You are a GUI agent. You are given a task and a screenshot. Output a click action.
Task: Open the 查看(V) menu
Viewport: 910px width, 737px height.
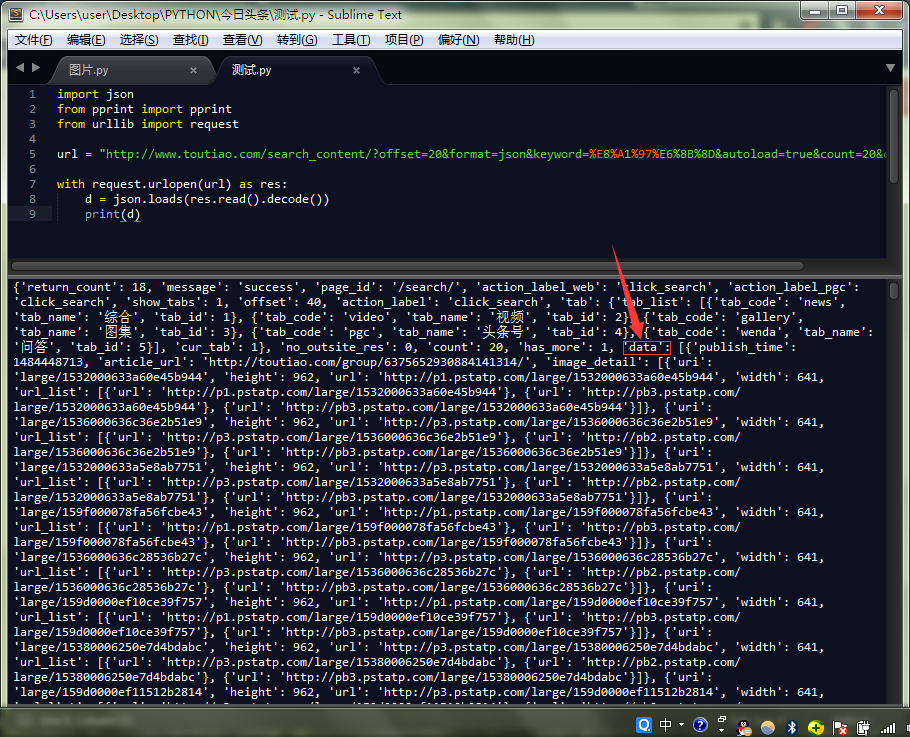[x=243, y=40]
